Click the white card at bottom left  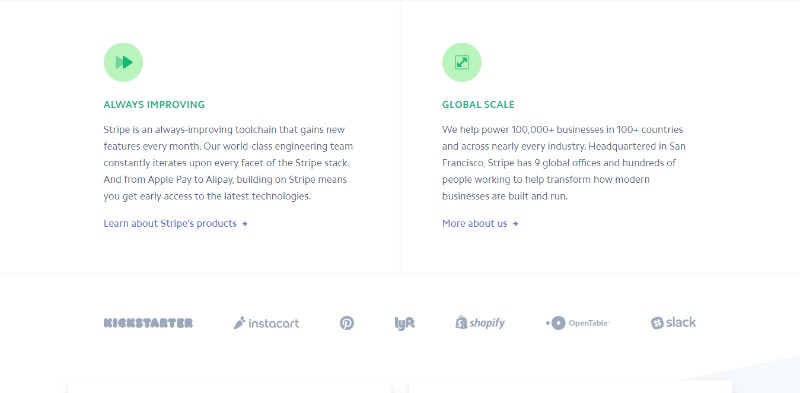click(230, 386)
